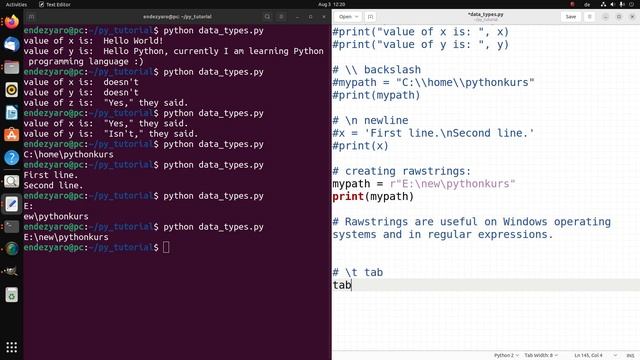Click the '# creating rawstrings:' comment
640x360 pixels.
coord(402,171)
